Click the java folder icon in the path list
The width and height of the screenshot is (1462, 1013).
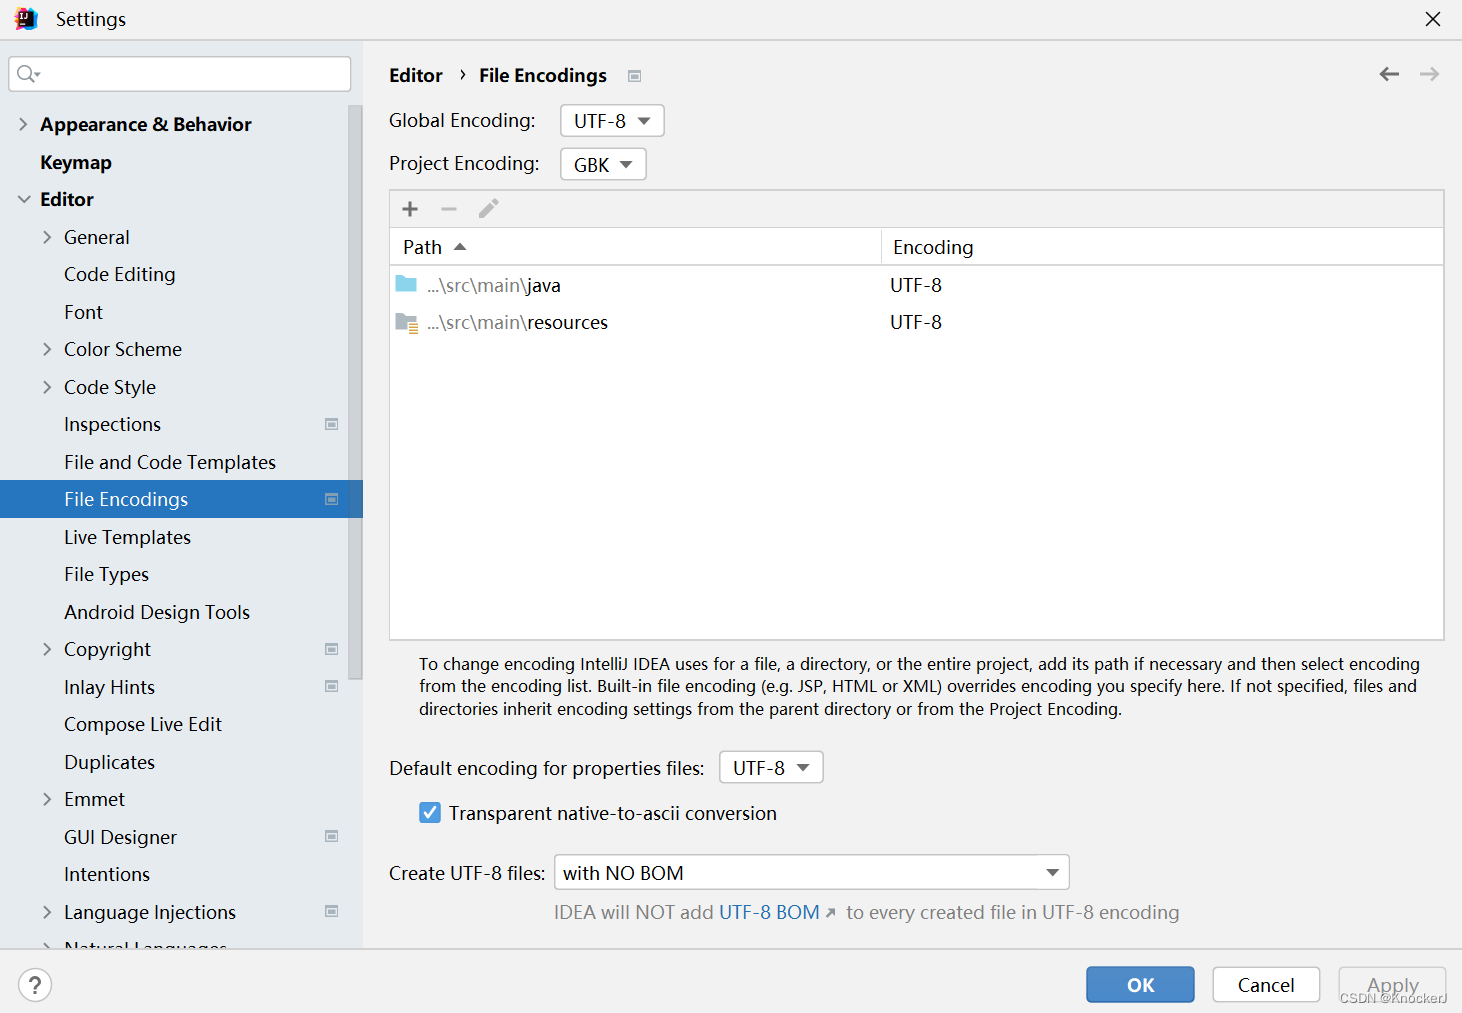tap(406, 284)
